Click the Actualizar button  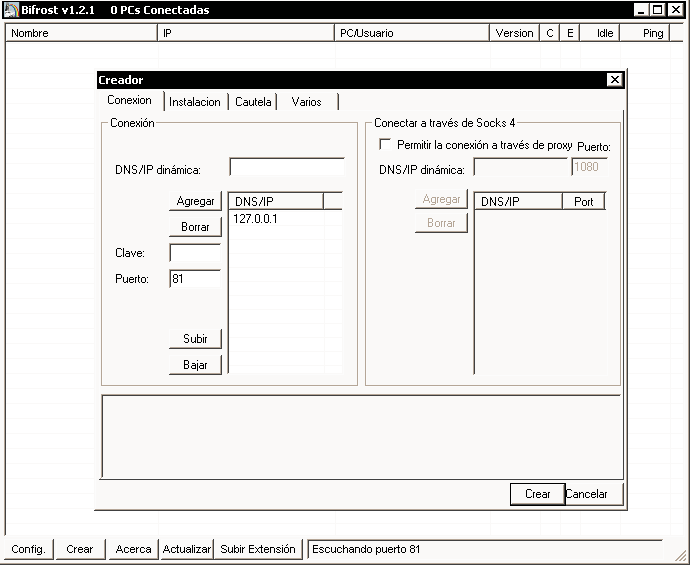pos(187,549)
